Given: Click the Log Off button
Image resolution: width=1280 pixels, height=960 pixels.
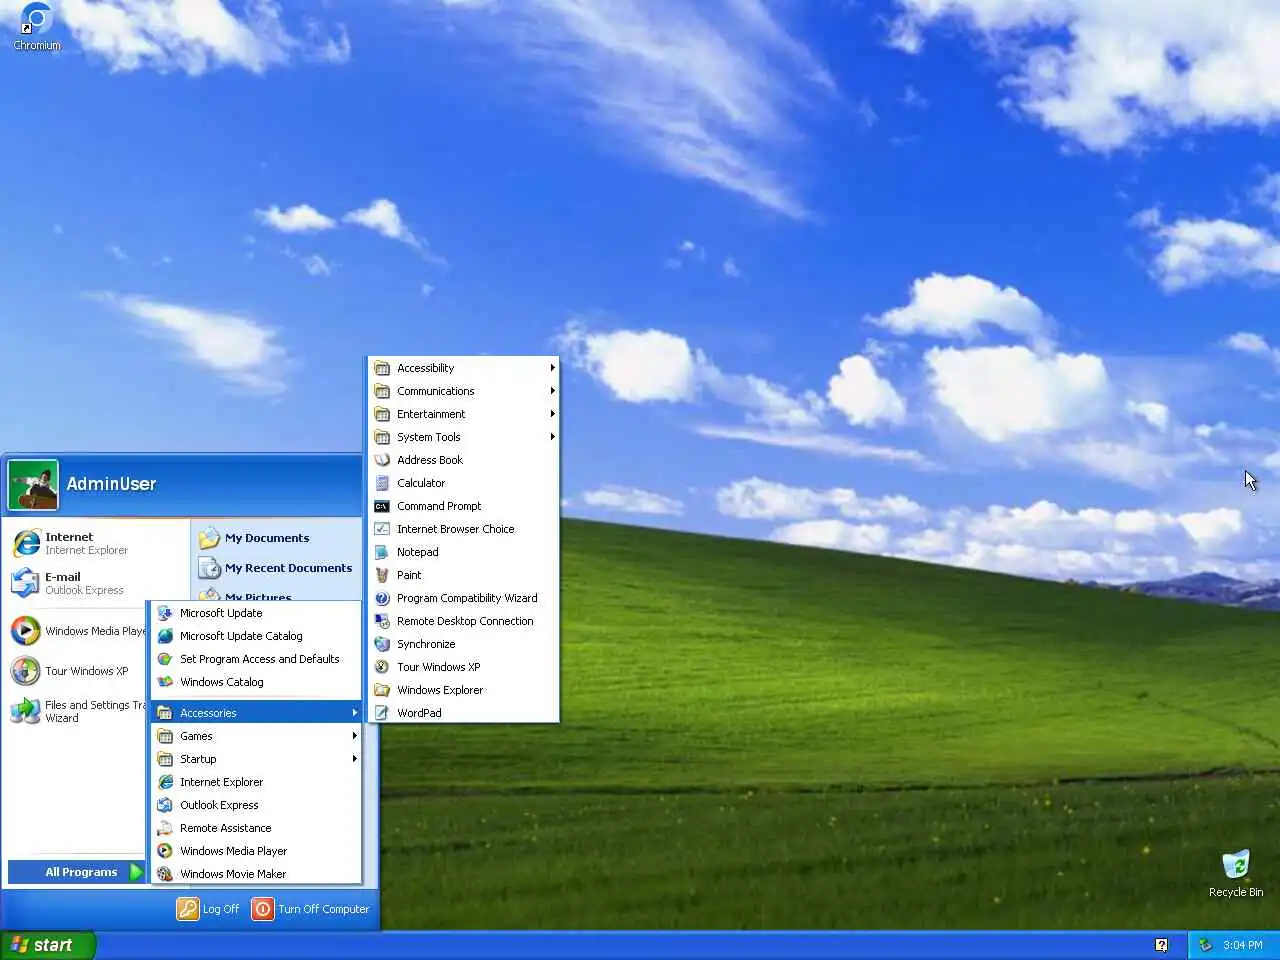Looking at the screenshot, I should click(209, 909).
